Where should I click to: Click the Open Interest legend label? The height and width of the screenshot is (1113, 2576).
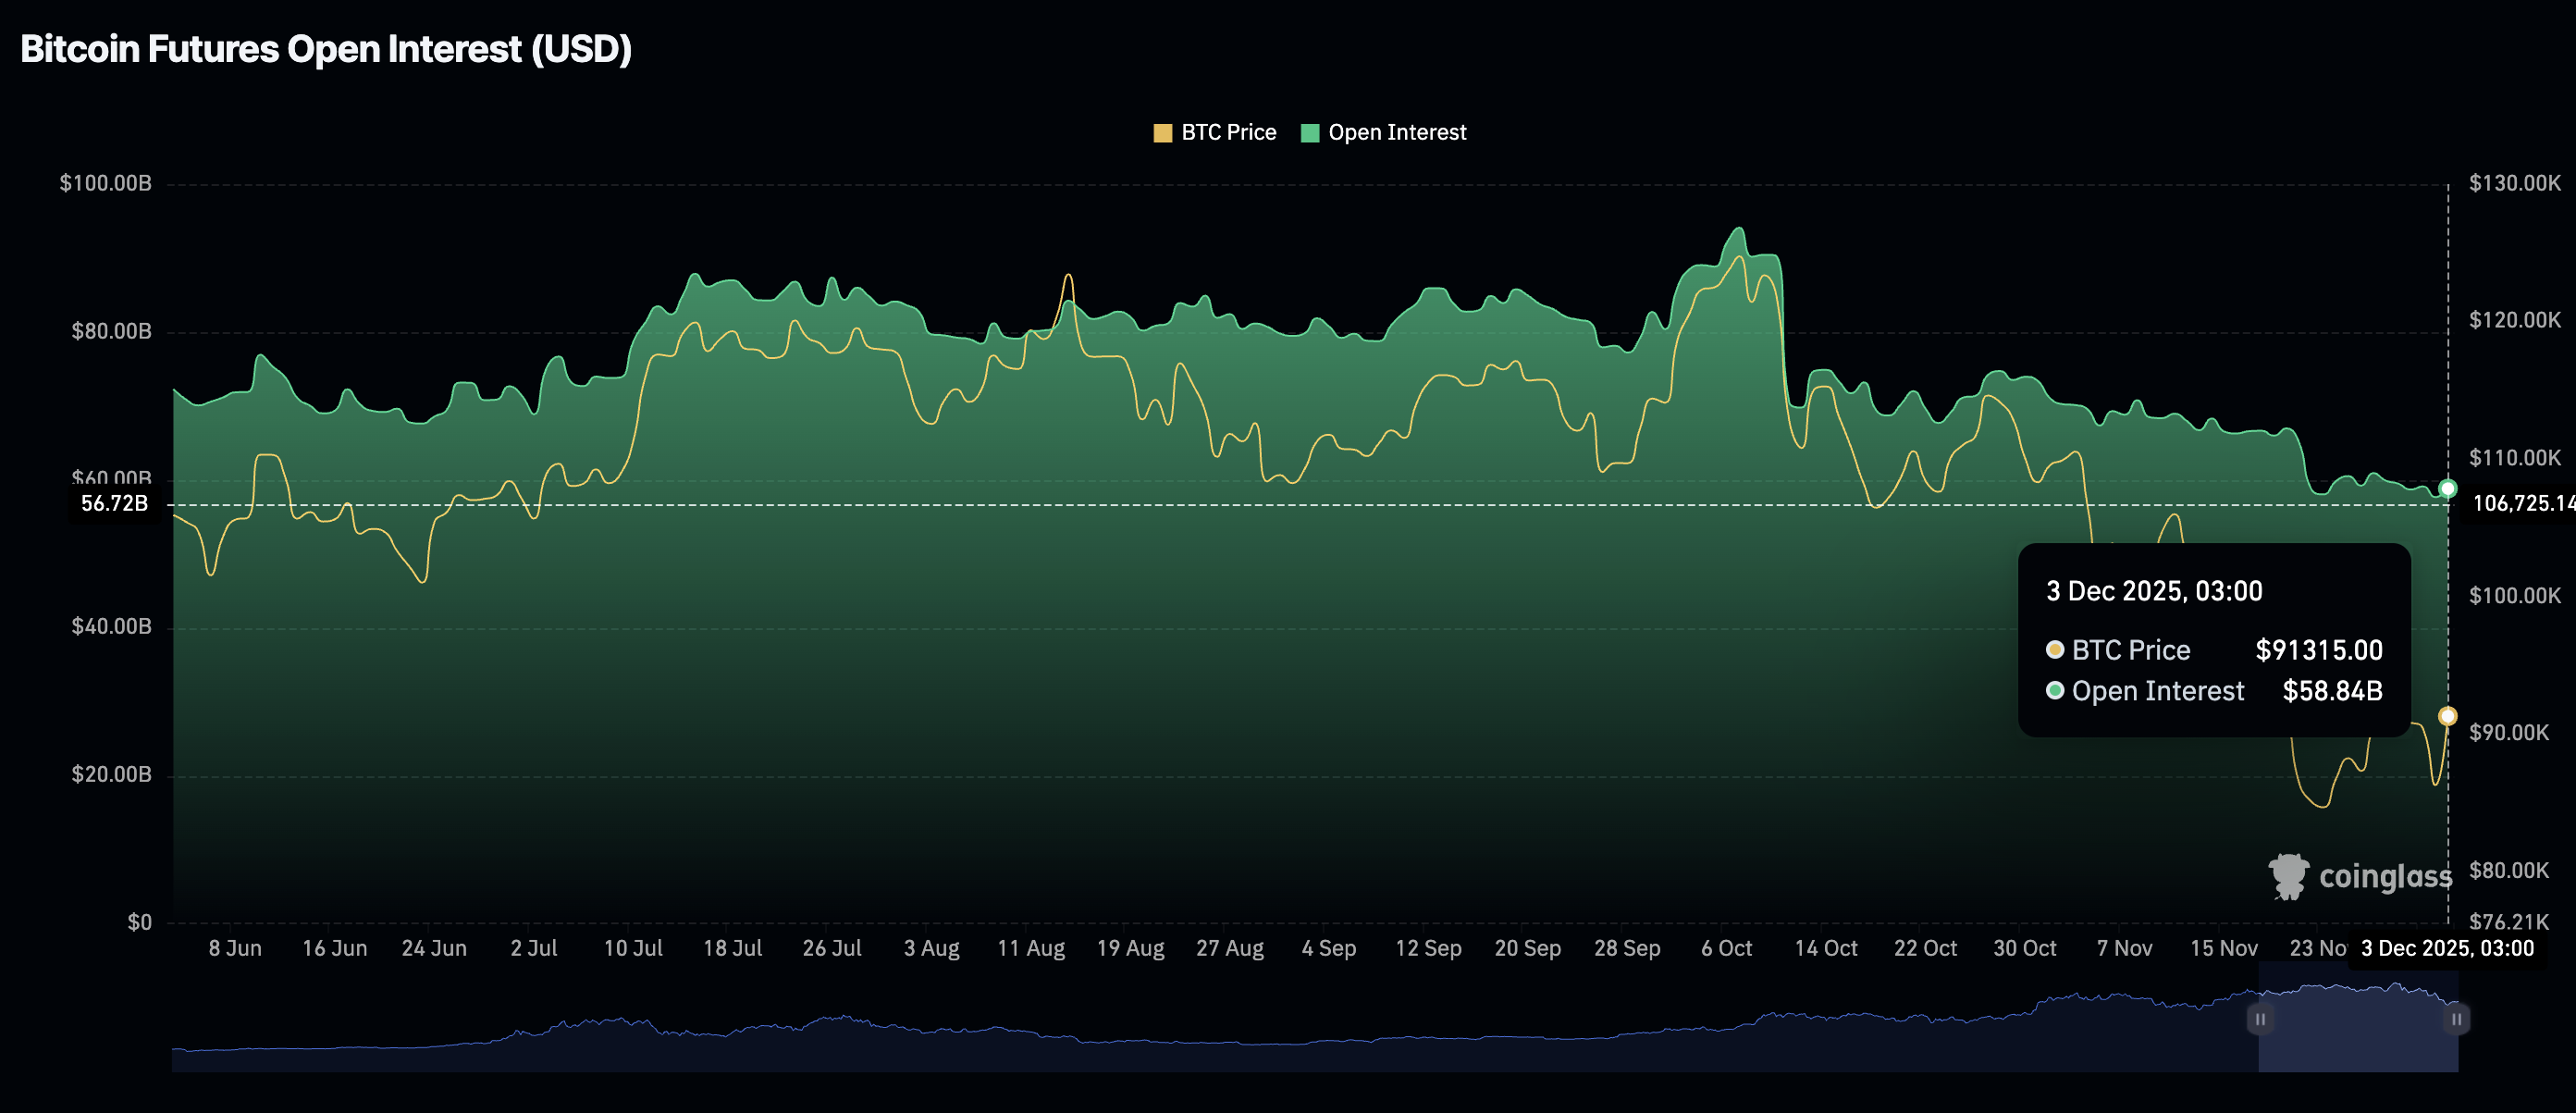click(1397, 133)
